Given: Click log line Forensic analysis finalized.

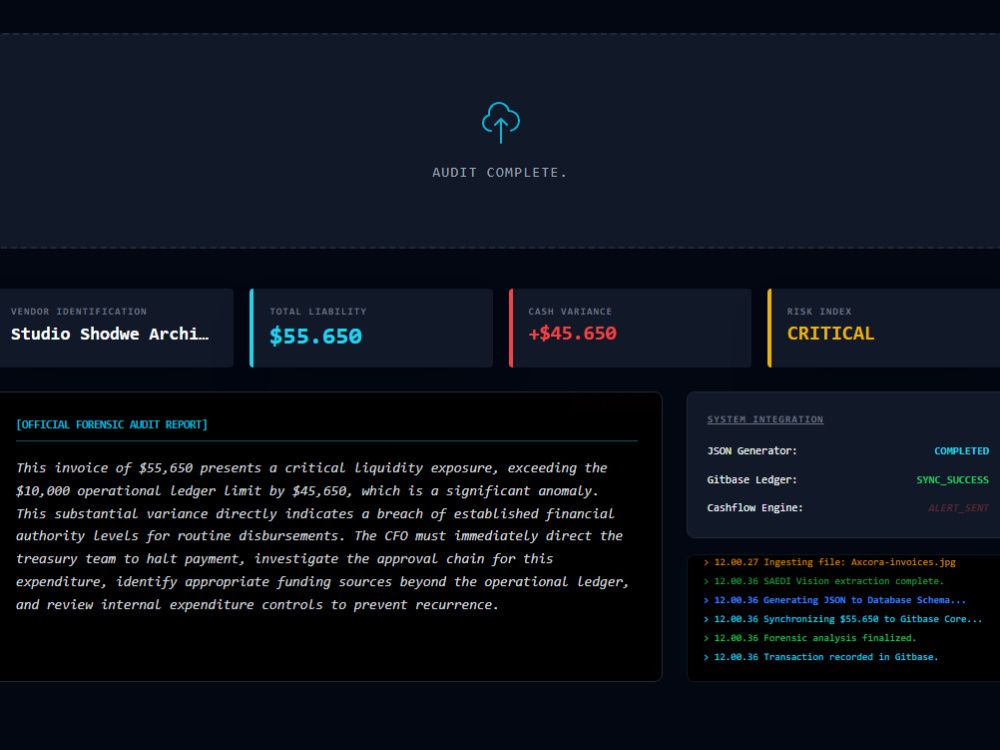Looking at the screenshot, I should coord(809,638).
